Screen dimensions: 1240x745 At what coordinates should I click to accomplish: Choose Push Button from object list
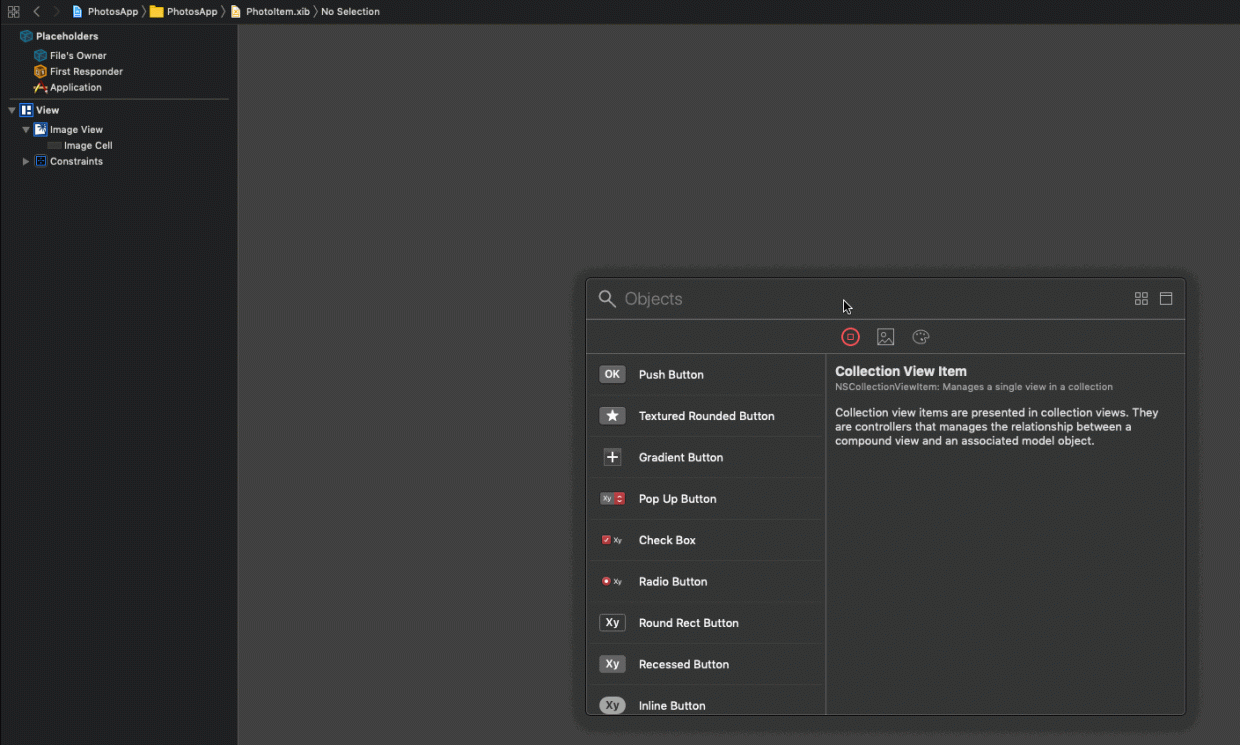click(671, 375)
